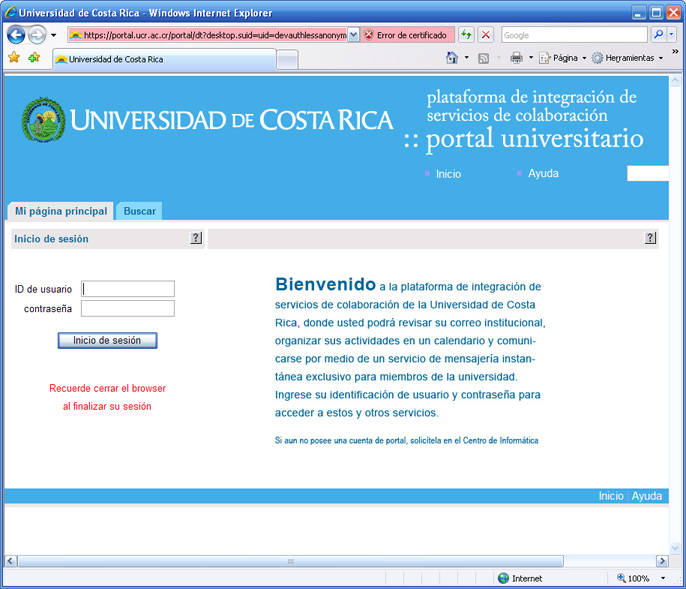686x589 pixels.
Task: Click the horizontal scrollbar thumb
Action: pyautogui.click(x=290, y=561)
